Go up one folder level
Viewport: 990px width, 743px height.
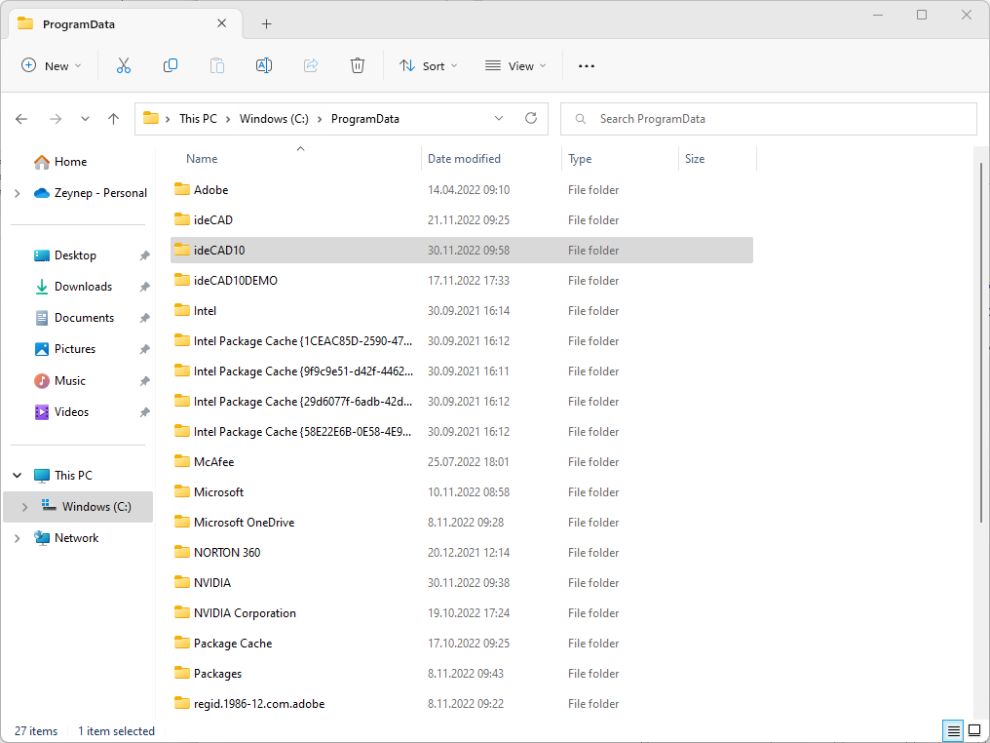pos(114,119)
